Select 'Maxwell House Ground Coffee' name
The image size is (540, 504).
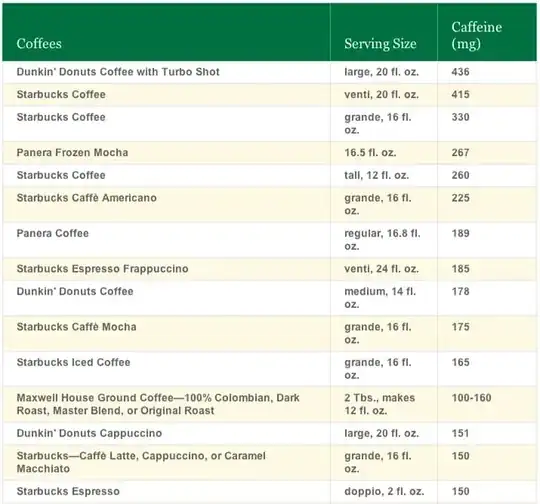click(x=158, y=404)
